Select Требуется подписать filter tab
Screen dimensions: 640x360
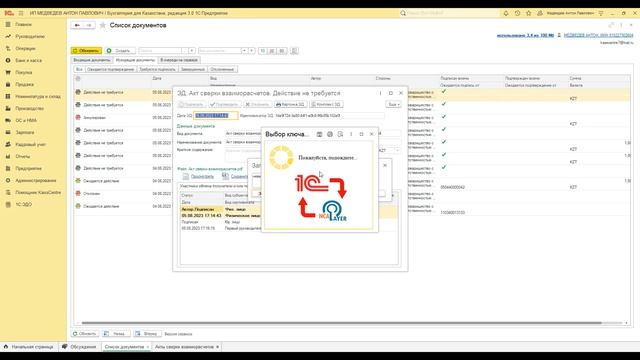click(x=157, y=69)
